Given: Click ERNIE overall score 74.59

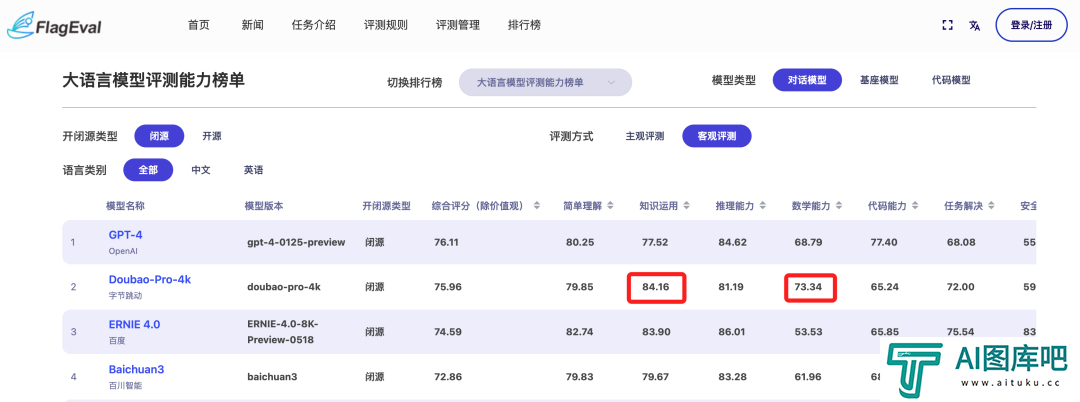Looking at the screenshot, I should point(448,332).
